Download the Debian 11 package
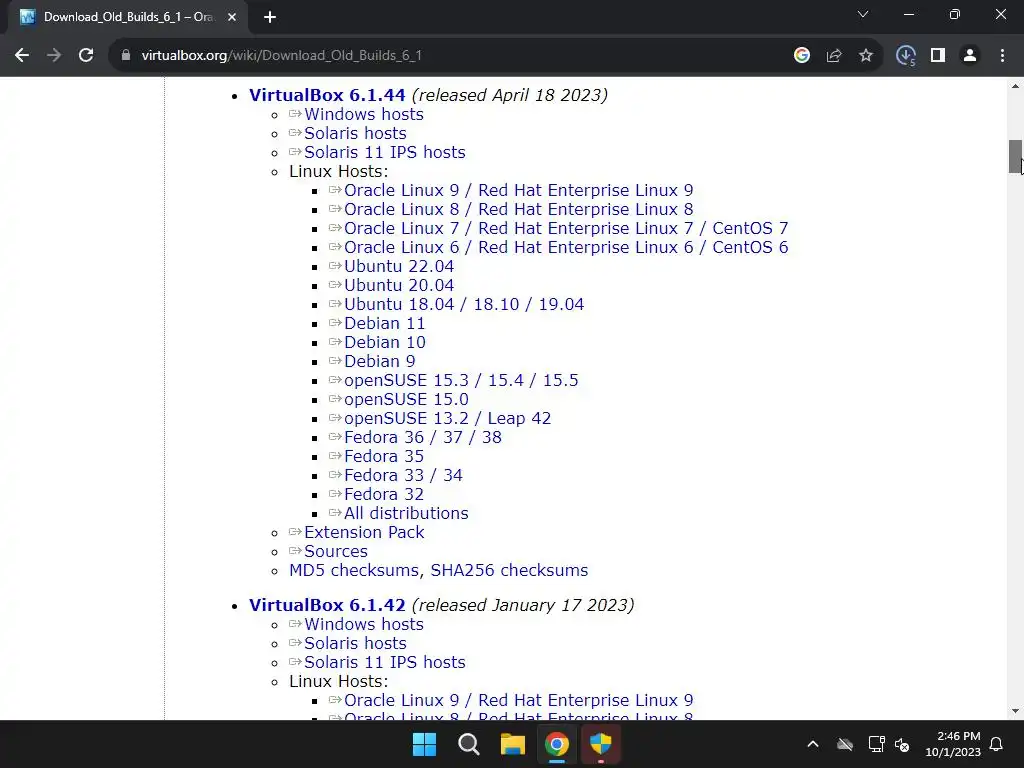Viewport: 1024px width, 768px height. tap(385, 323)
